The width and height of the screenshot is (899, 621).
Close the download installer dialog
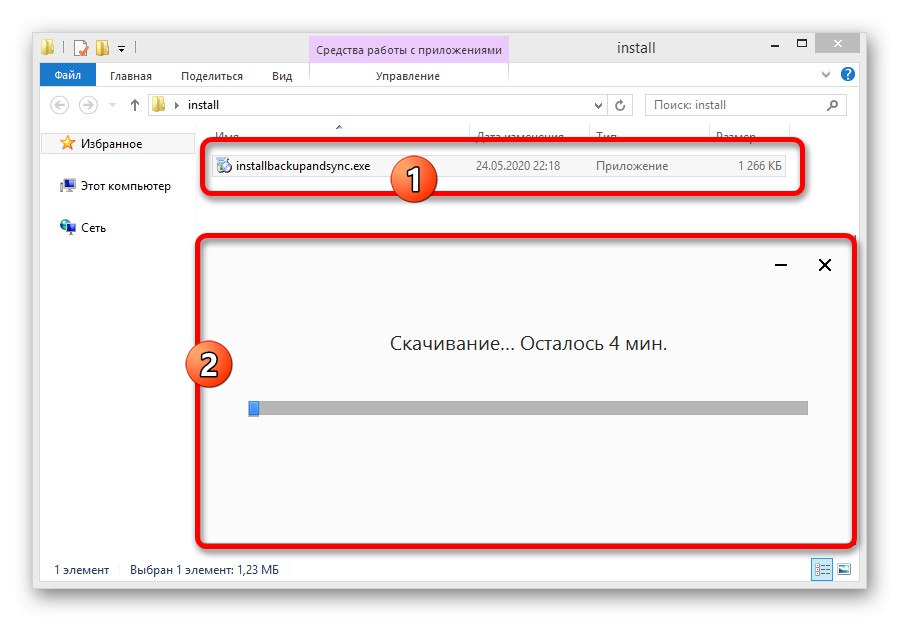pos(824,265)
